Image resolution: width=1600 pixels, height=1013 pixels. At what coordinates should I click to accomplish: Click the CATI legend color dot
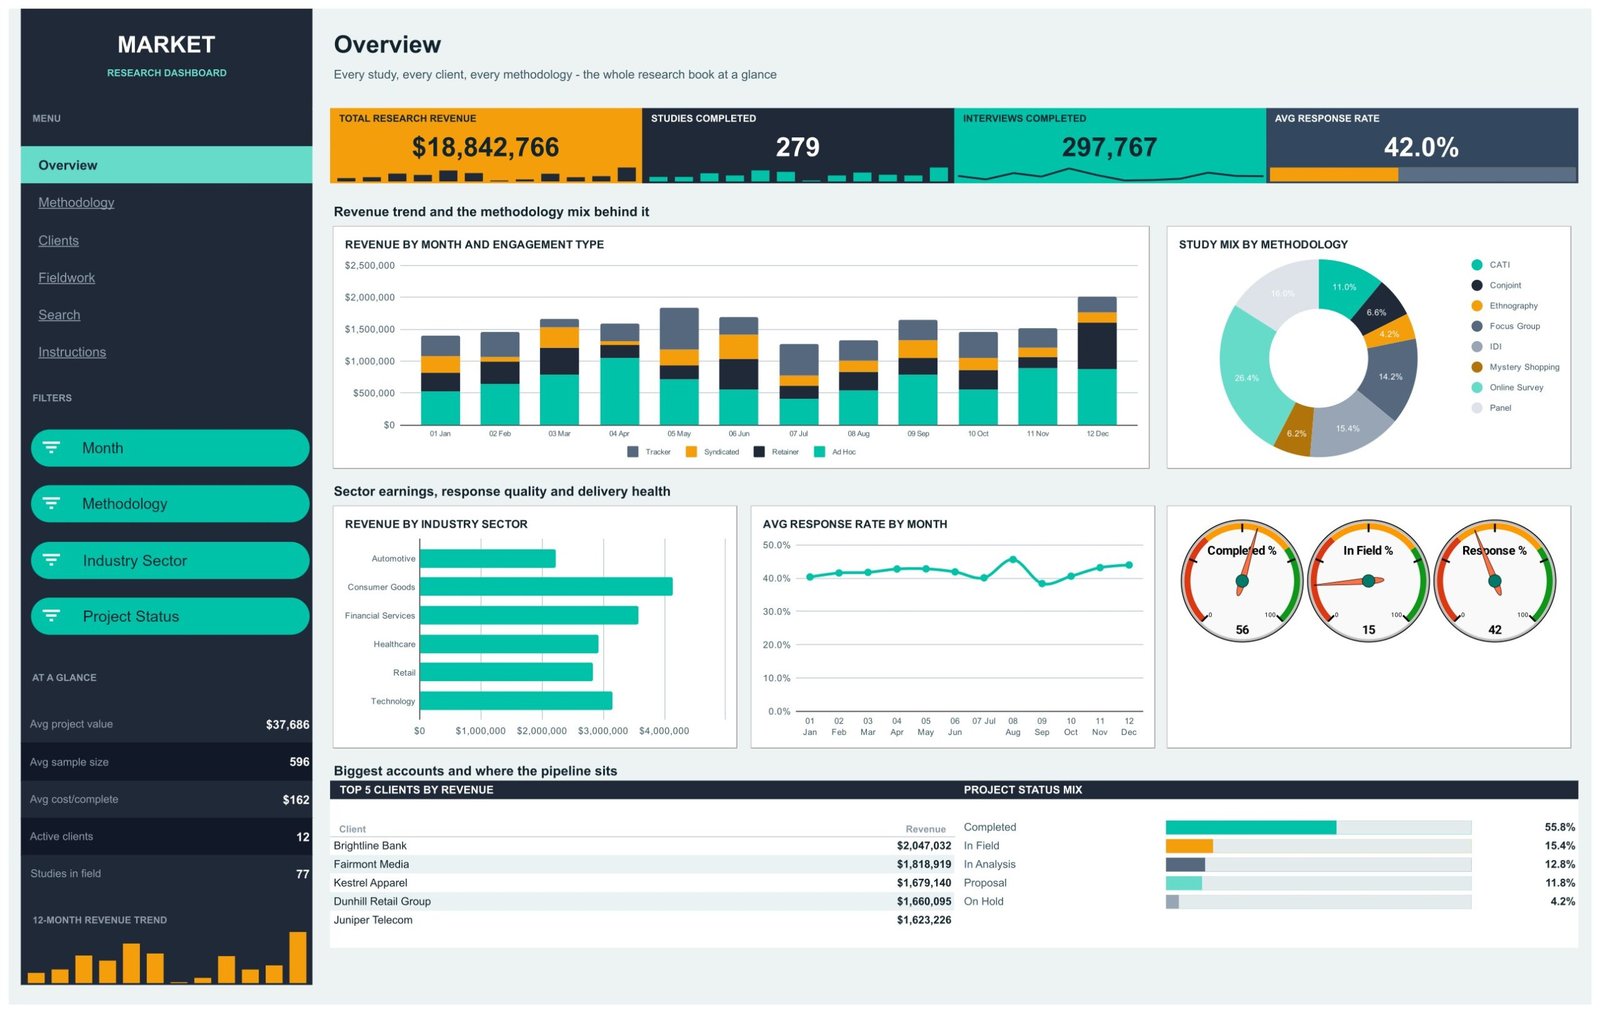[1477, 265]
